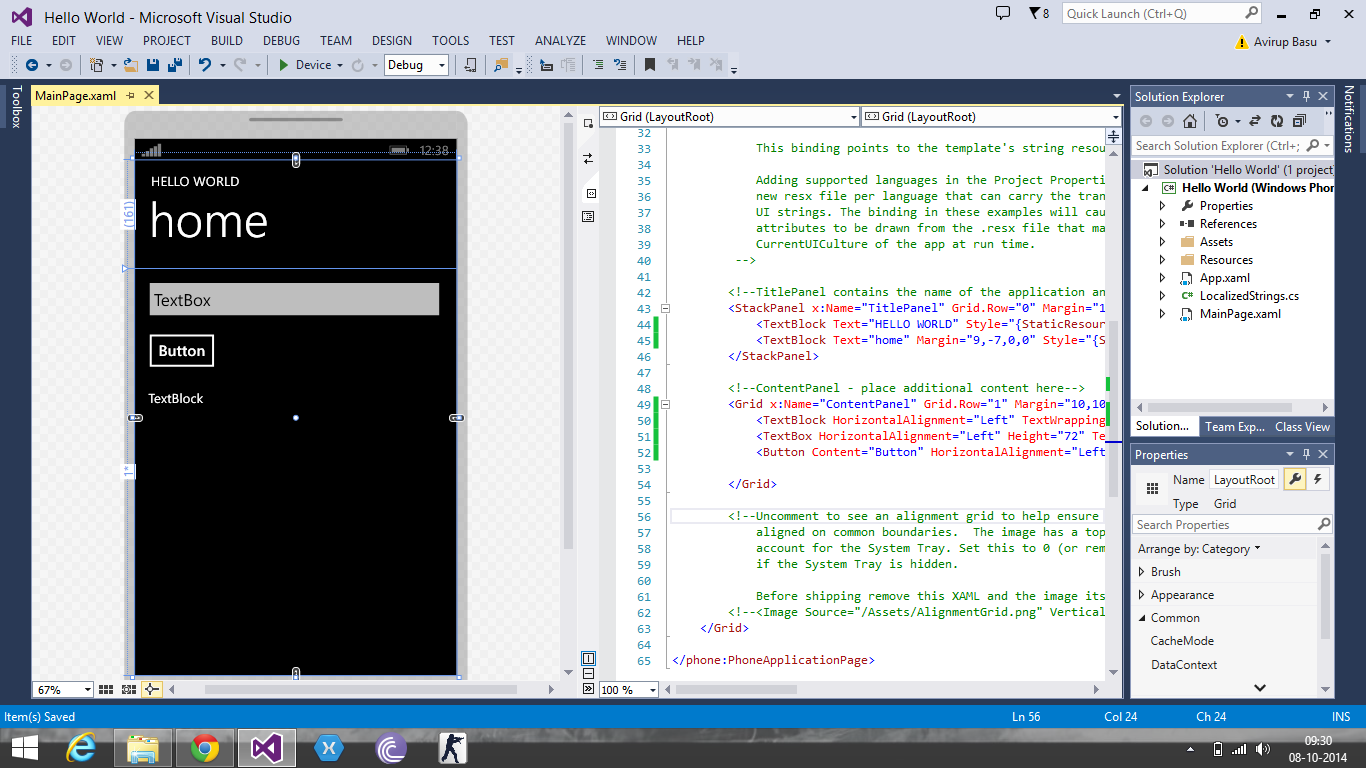Toggle snap-to-gridlines icon in the designer

(x=130, y=689)
